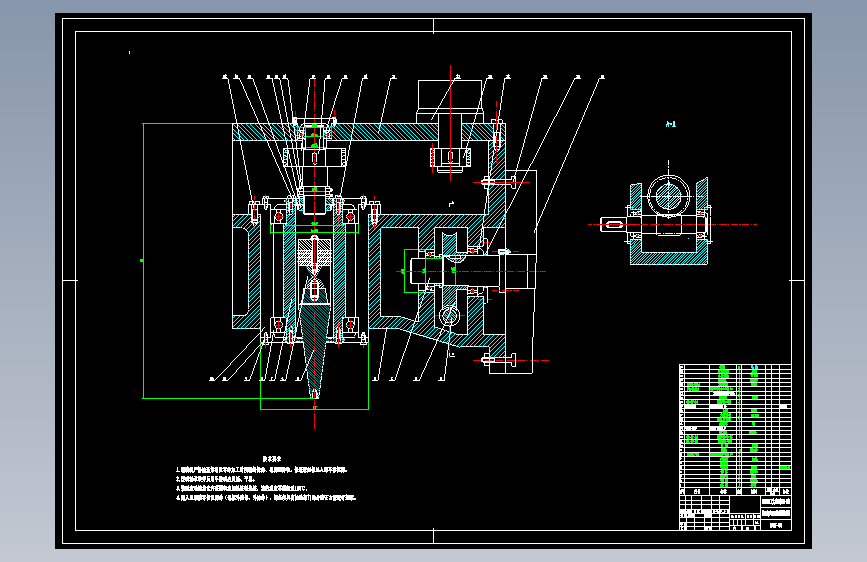
Task: Click the green width dimension under the spindle
Action: (x=315, y=409)
